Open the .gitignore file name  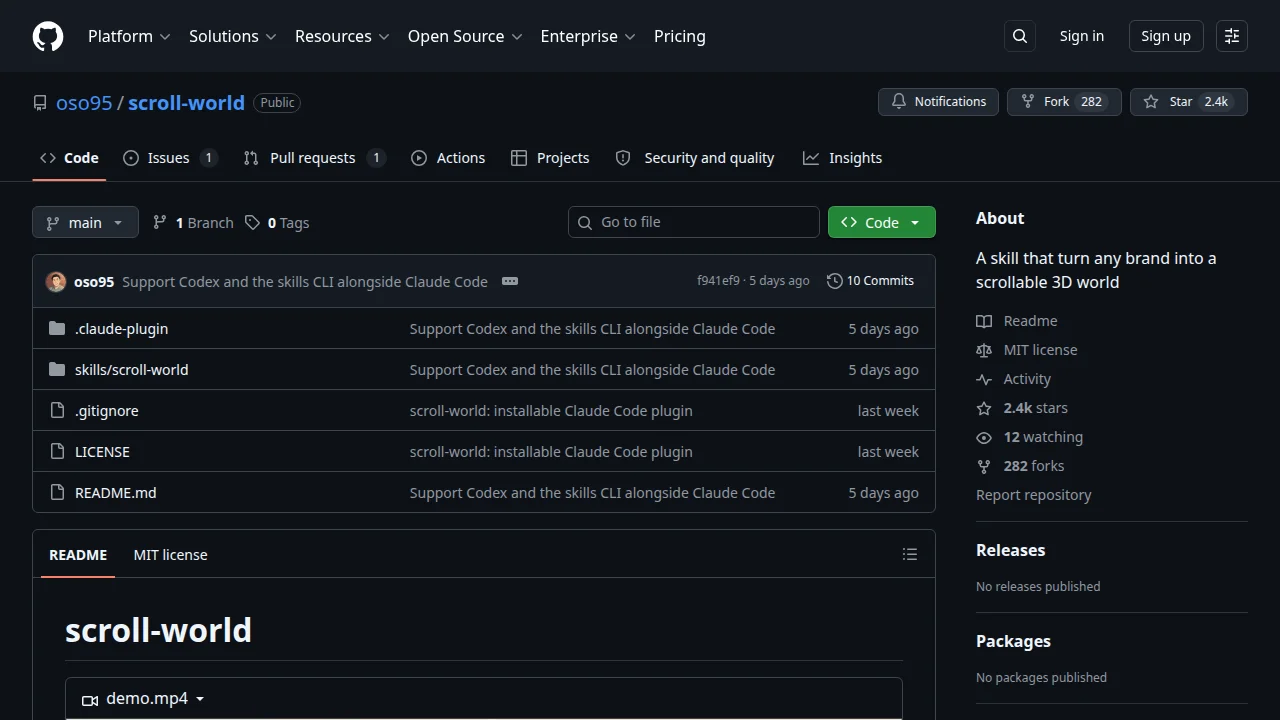[x=107, y=410]
